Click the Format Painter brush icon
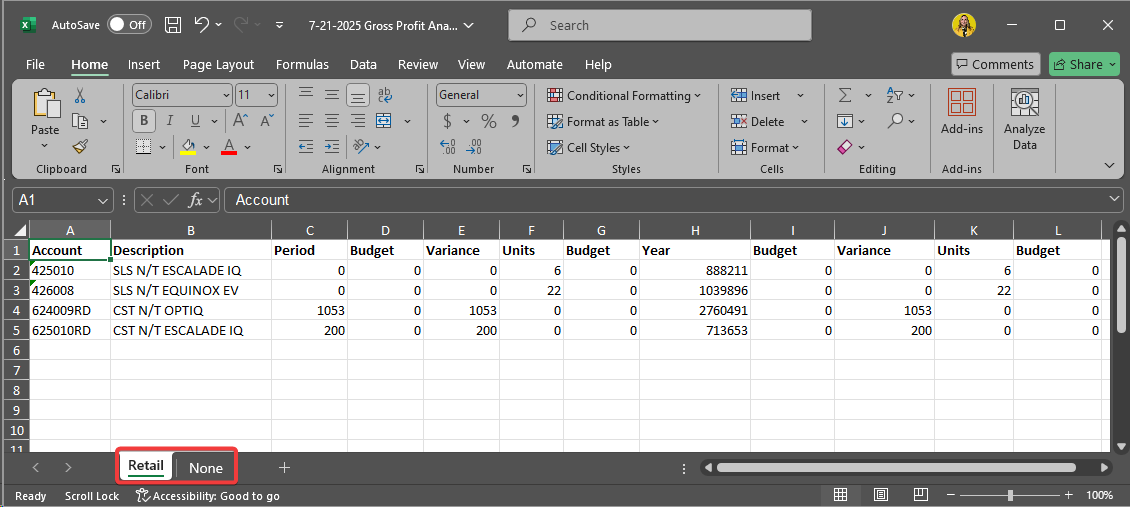The width and height of the screenshot is (1130, 507). pos(80,146)
